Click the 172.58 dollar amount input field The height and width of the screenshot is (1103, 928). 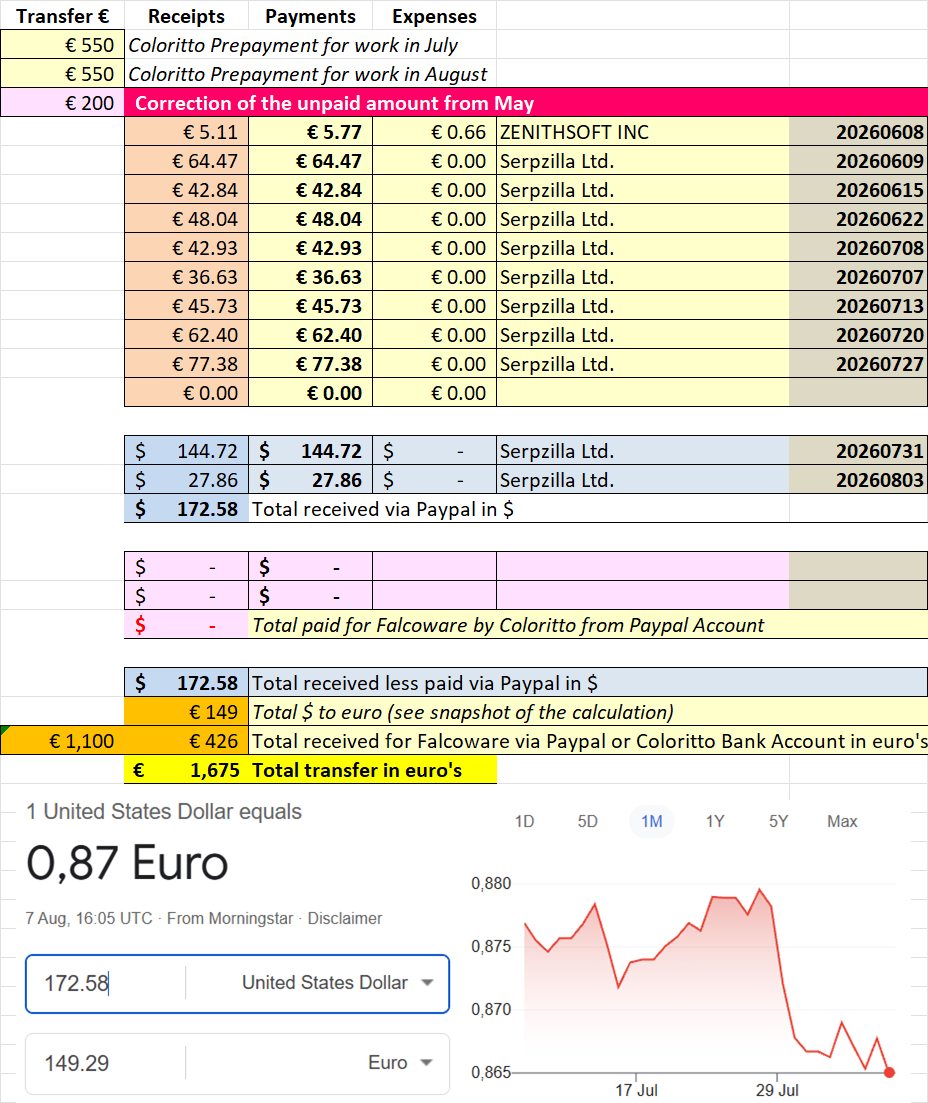click(106, 983)
